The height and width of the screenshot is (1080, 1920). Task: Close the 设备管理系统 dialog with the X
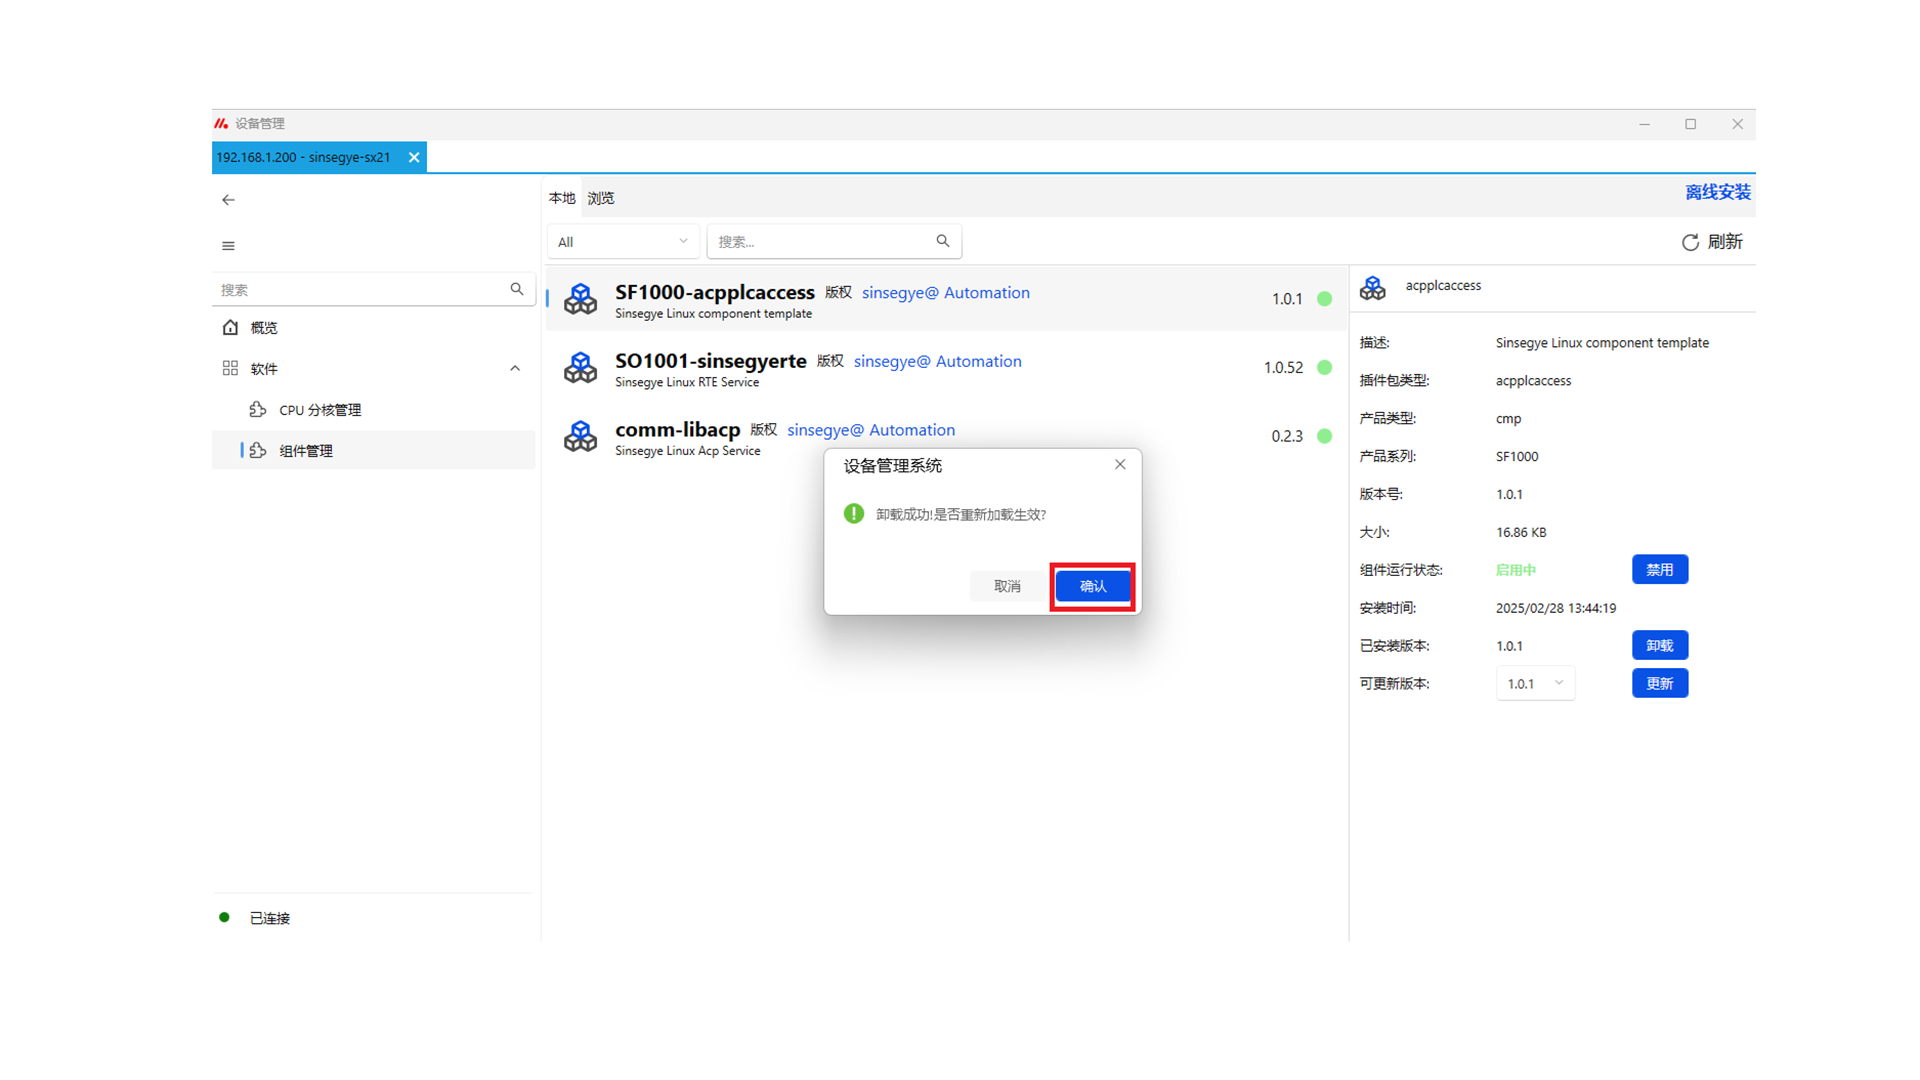(1120, 464)
